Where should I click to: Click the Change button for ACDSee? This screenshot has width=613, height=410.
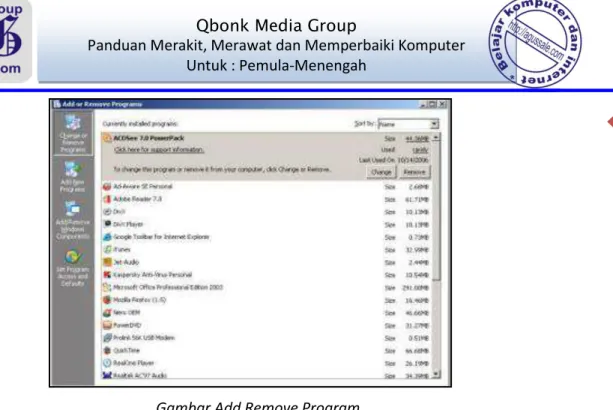pyautogui.click(x=381, y=172)
